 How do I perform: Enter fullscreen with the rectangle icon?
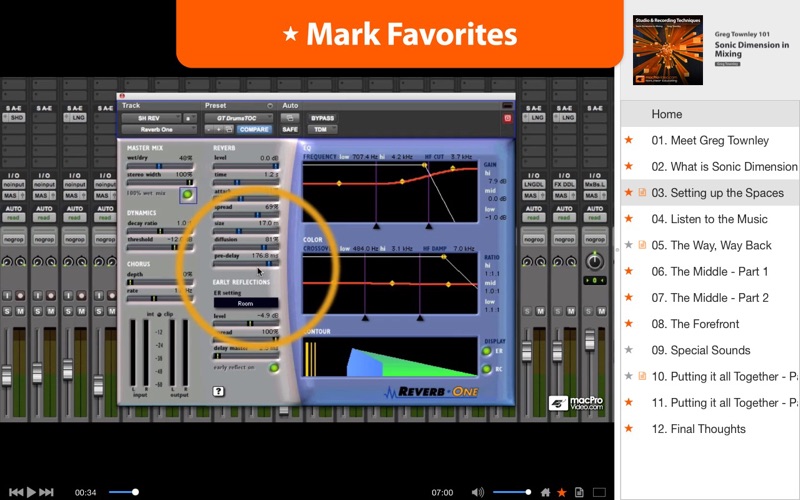[599, 492]
